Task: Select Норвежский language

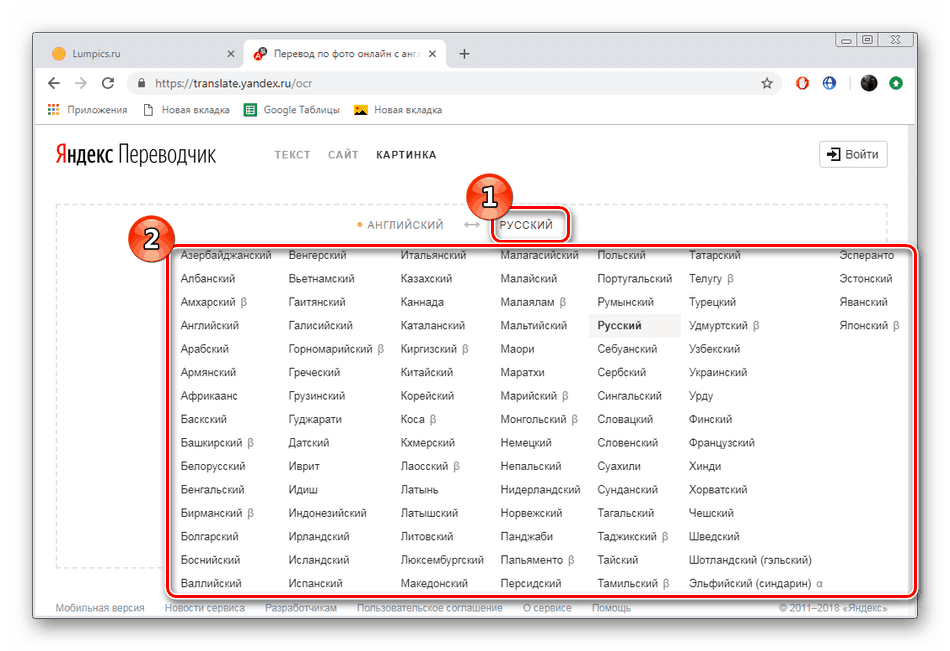Action: pyautogui.click(x=531, y=513)
